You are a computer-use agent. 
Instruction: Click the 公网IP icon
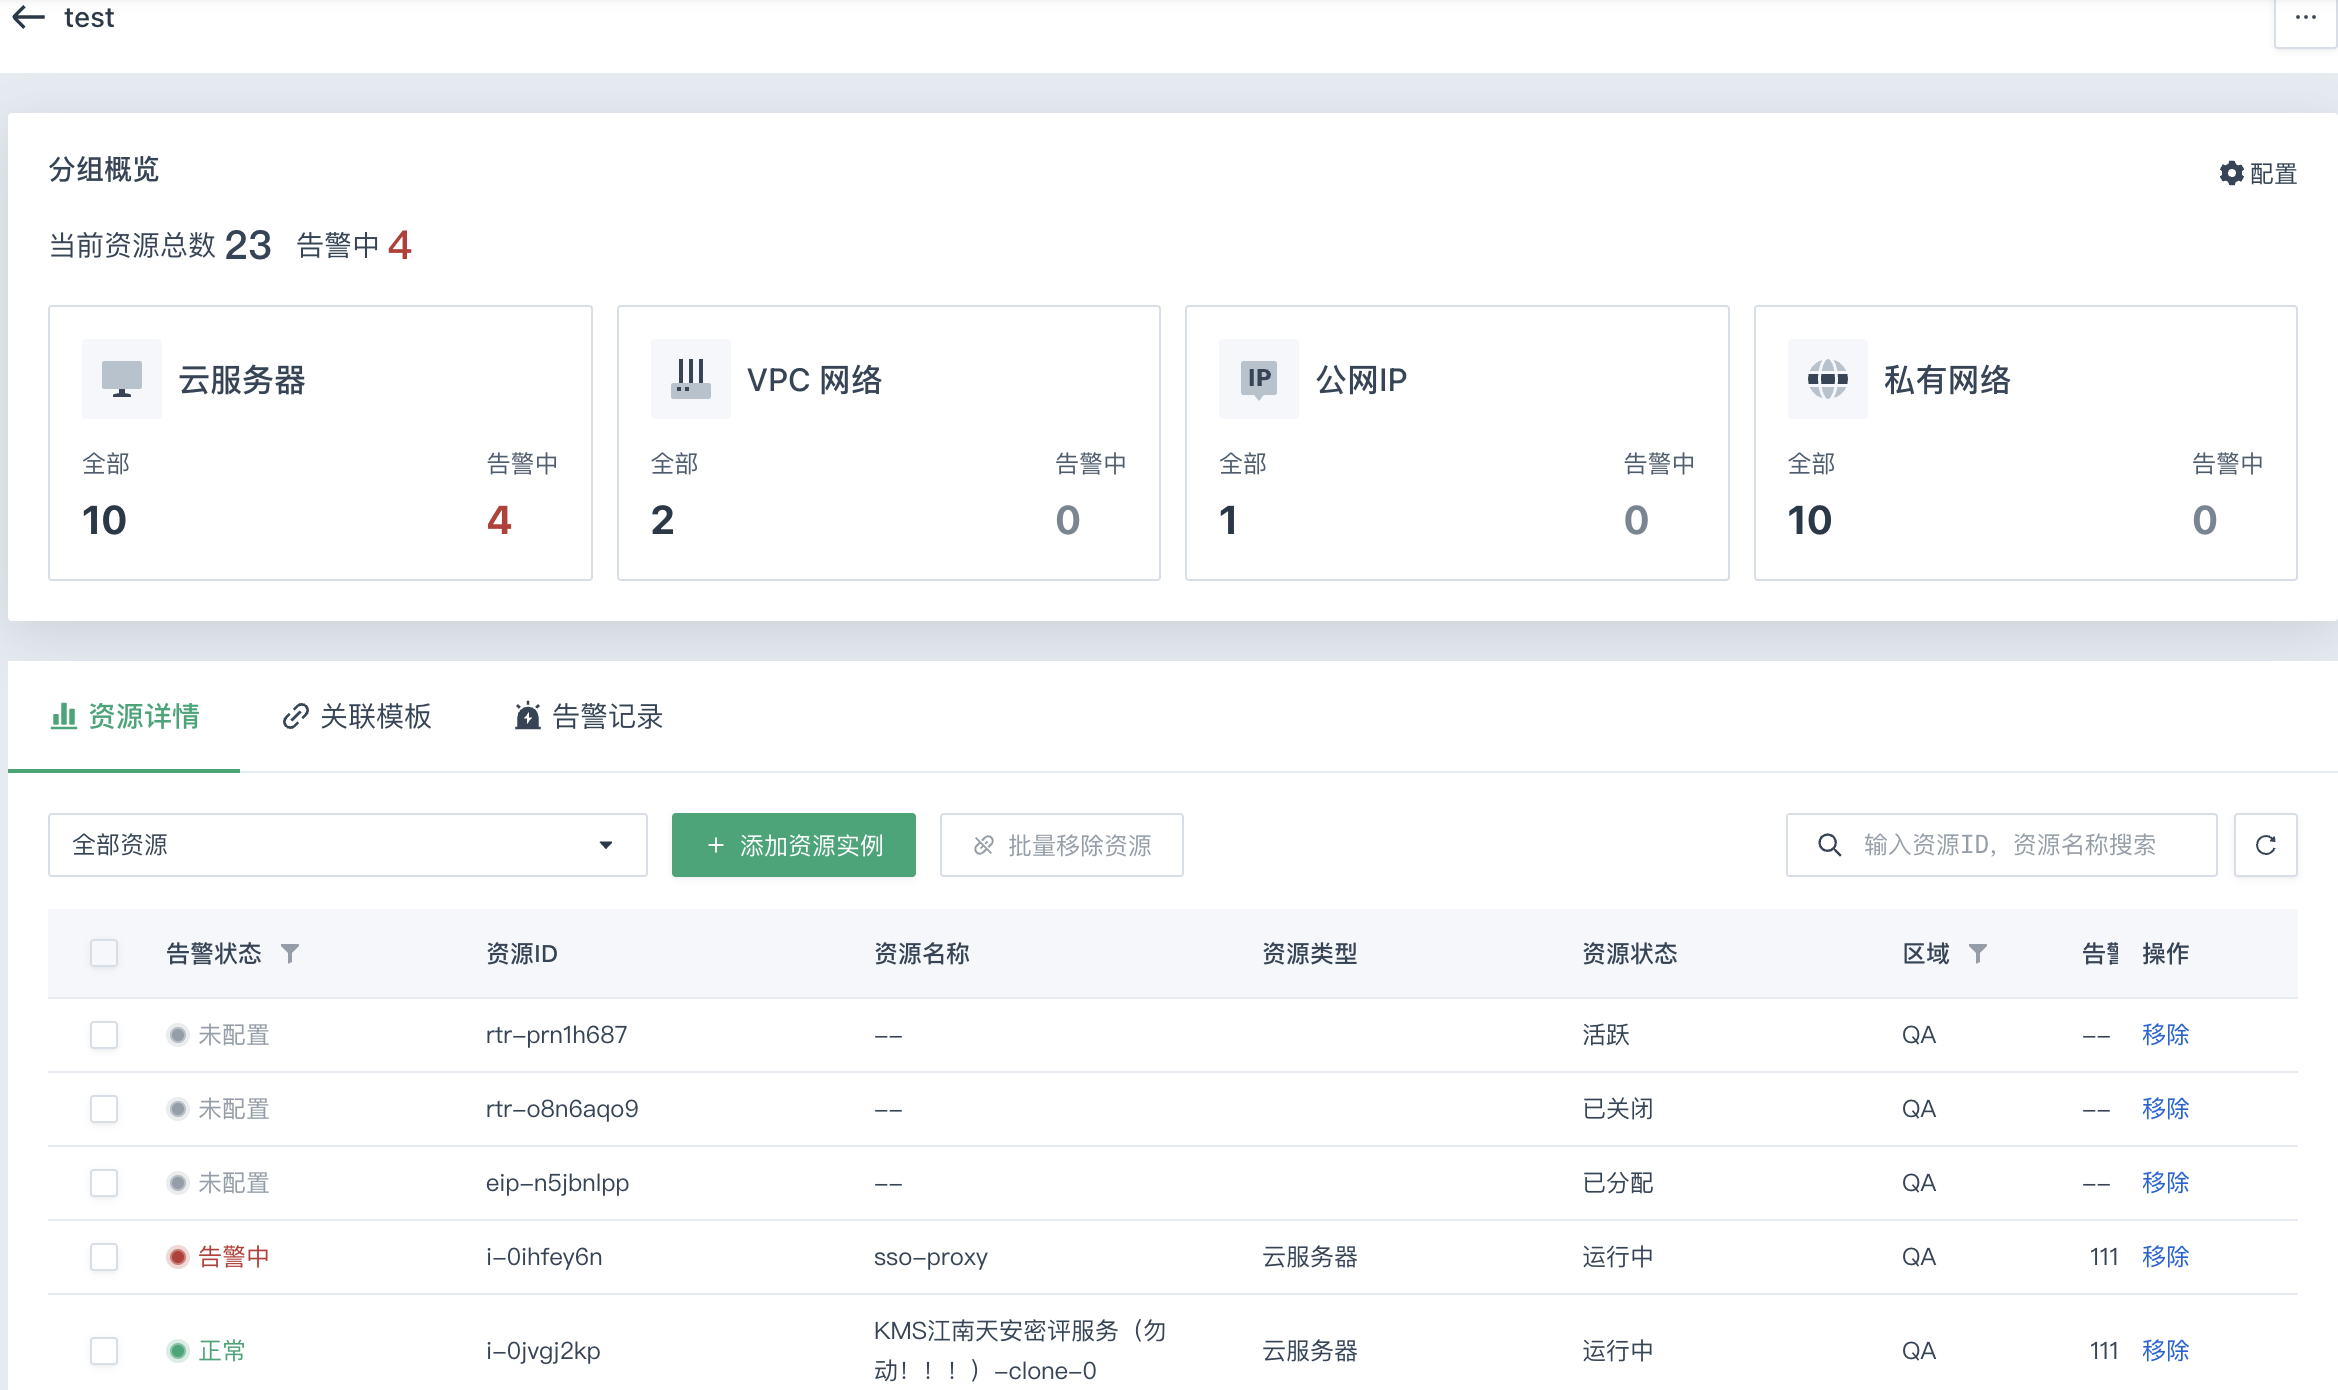tap(1258, 379)
